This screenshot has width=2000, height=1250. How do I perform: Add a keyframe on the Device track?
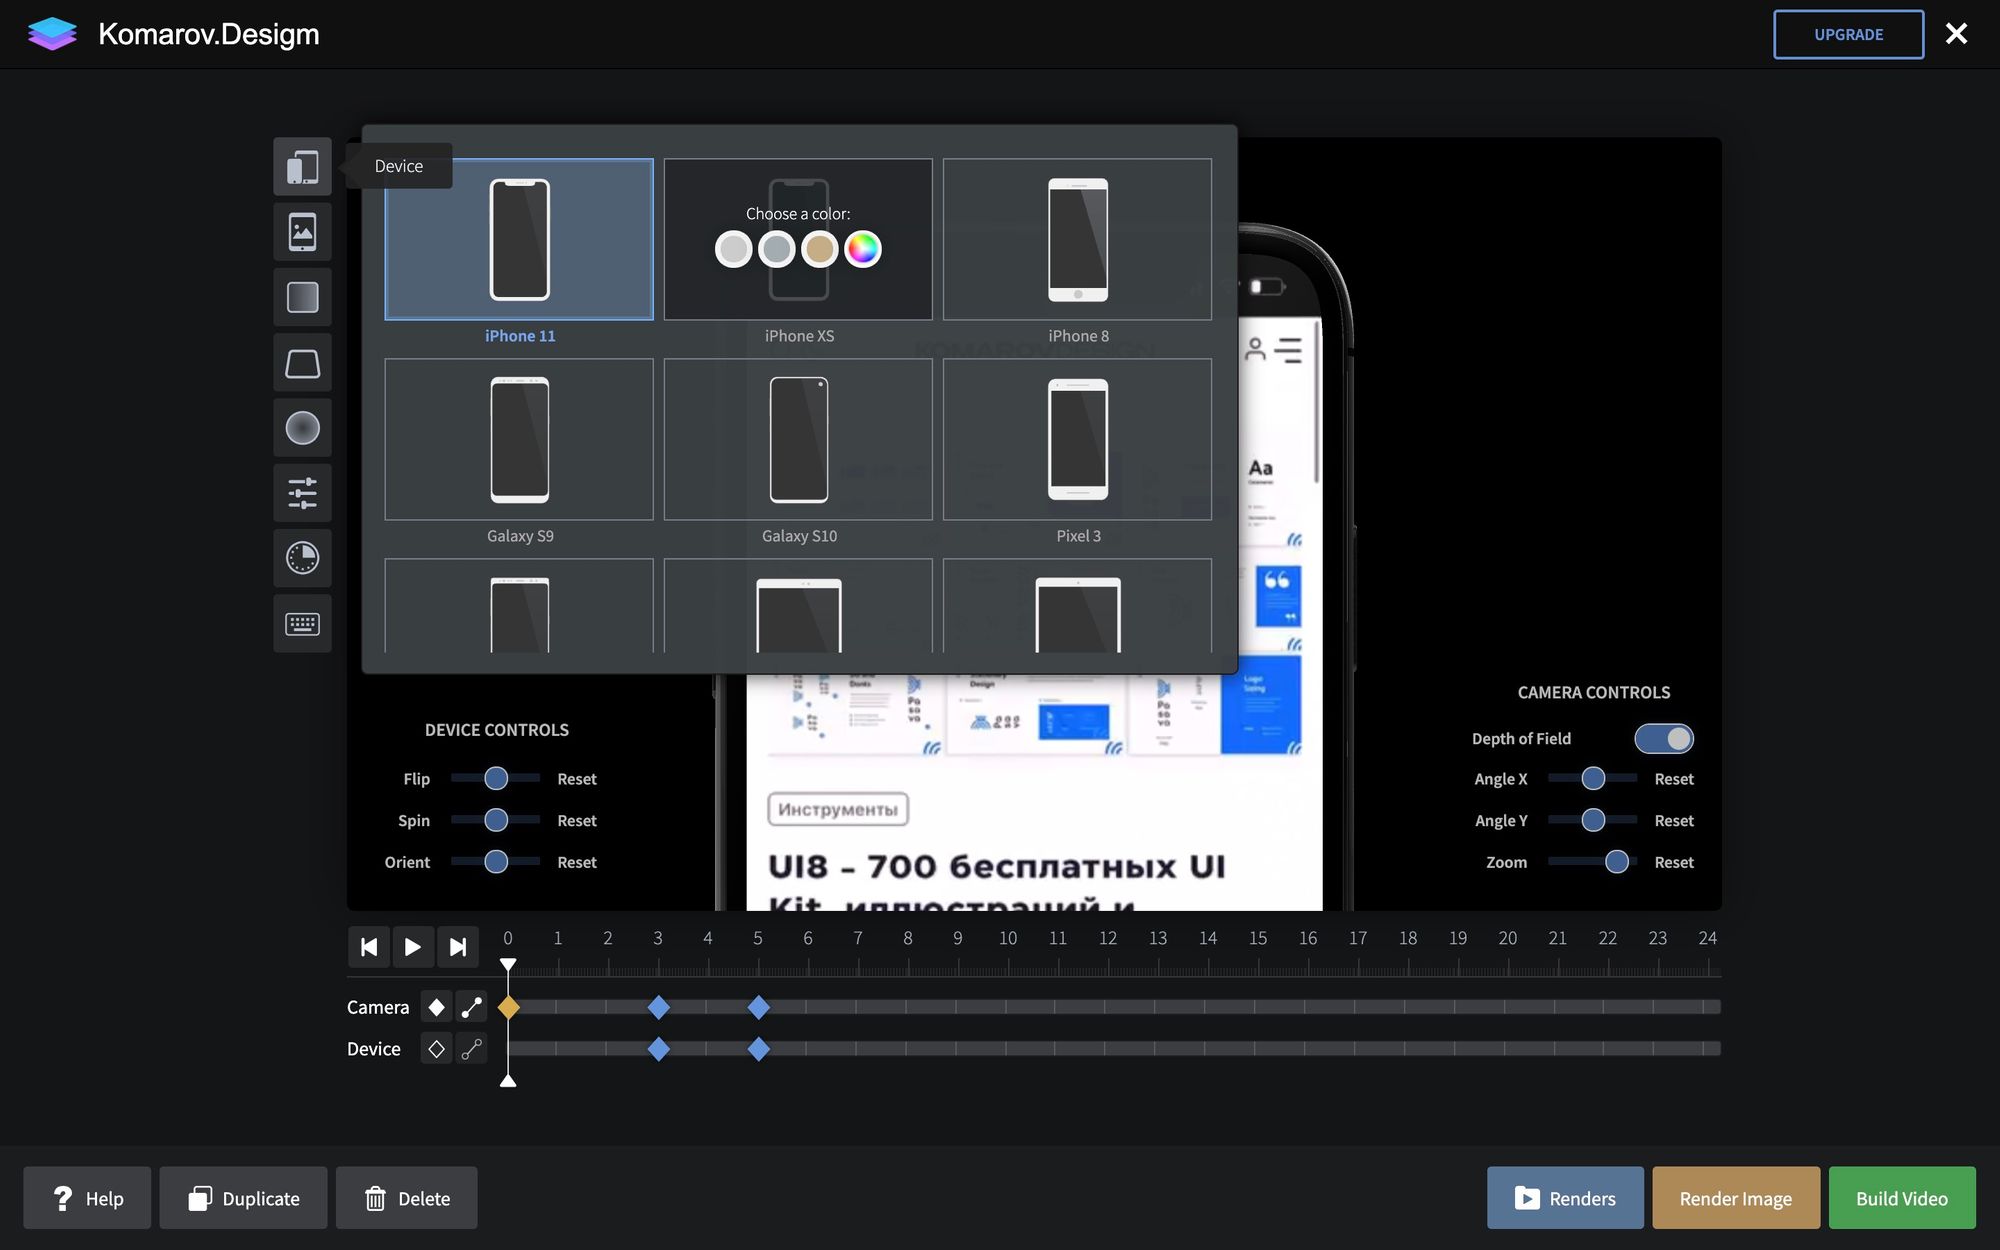click(436, 1049)
